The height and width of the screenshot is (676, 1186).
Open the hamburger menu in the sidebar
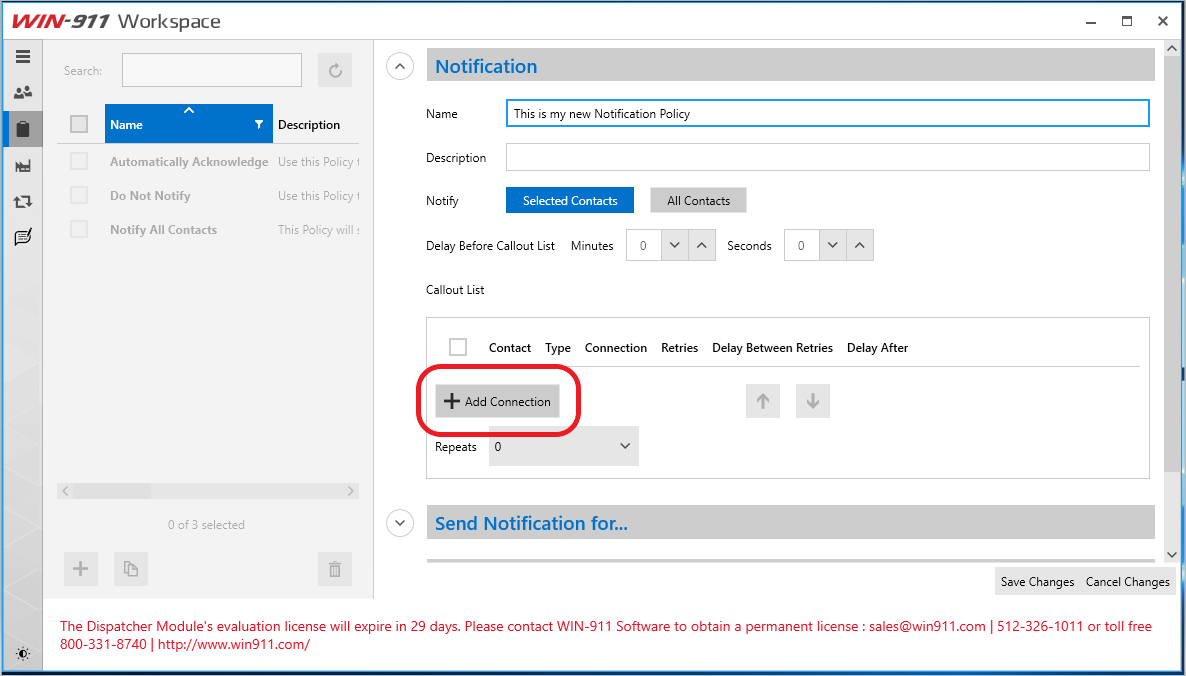pos(23,57)
